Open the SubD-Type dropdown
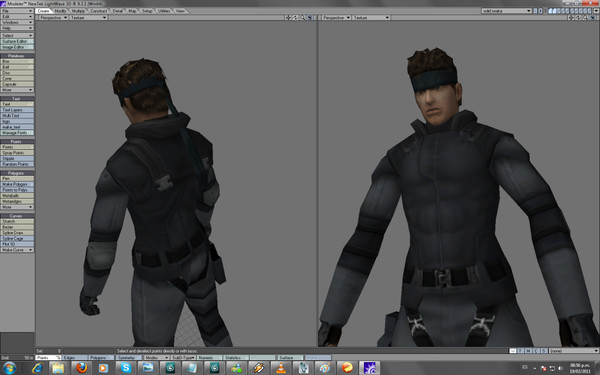Screen dimensions: 600x375 pyautogui.click(x=183, y=357)
